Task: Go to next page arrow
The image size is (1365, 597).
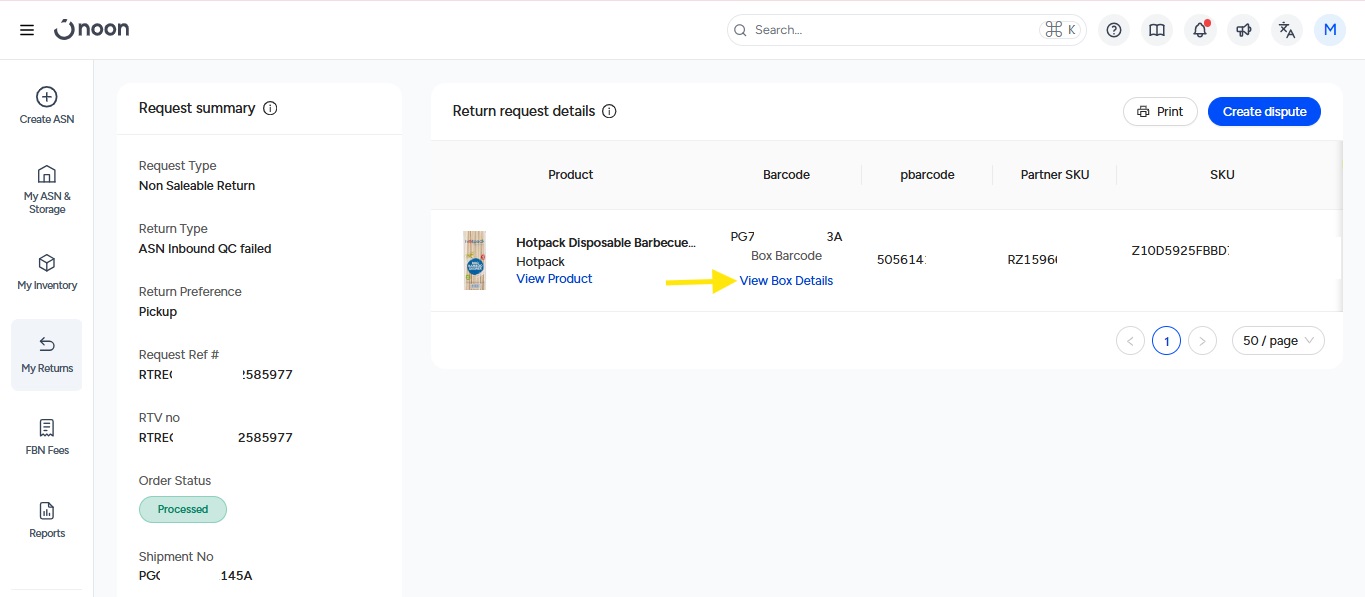Action: [x=1202, y=341]
